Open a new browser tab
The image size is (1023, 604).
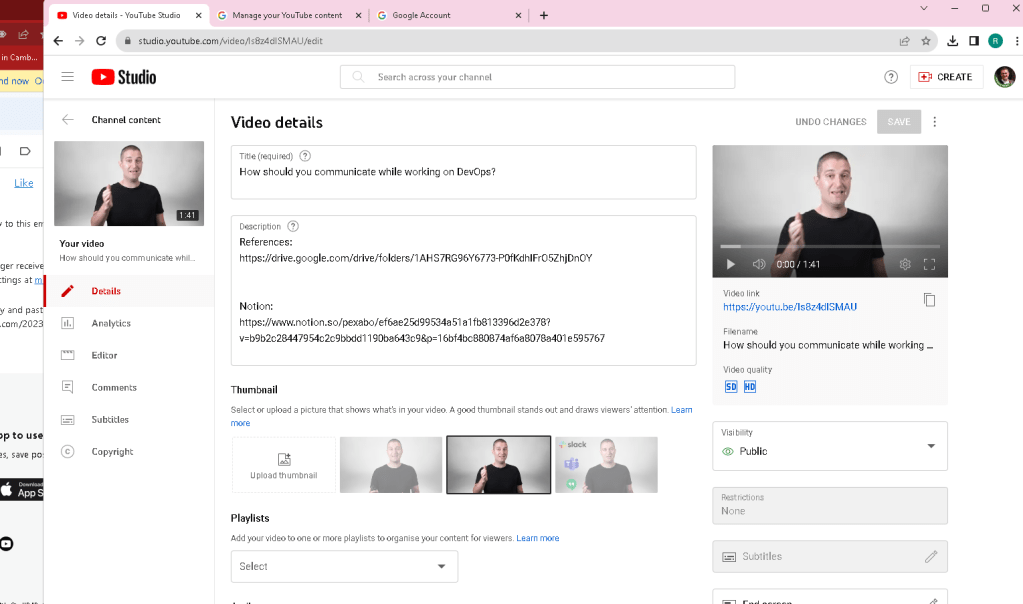[x=543, y=15]
